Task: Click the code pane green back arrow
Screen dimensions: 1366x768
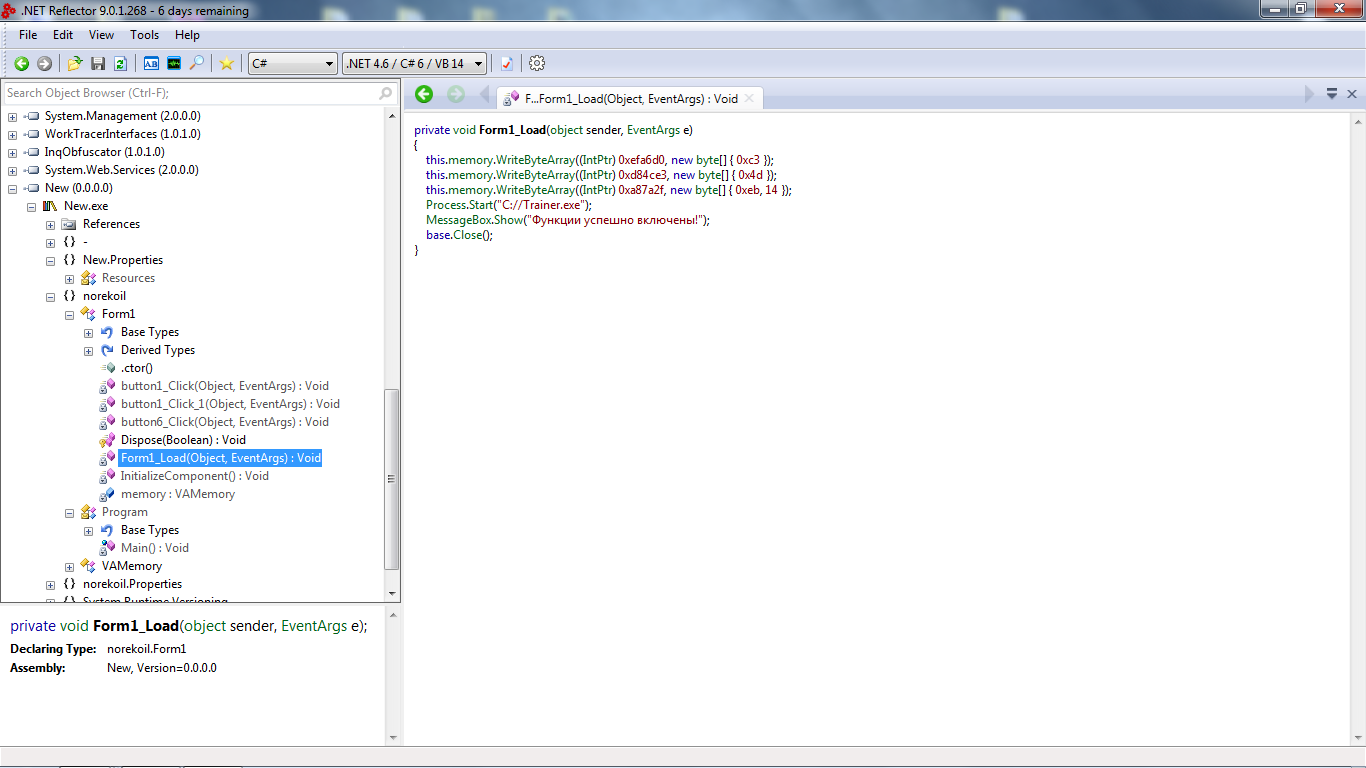Action: pos(424,94)
